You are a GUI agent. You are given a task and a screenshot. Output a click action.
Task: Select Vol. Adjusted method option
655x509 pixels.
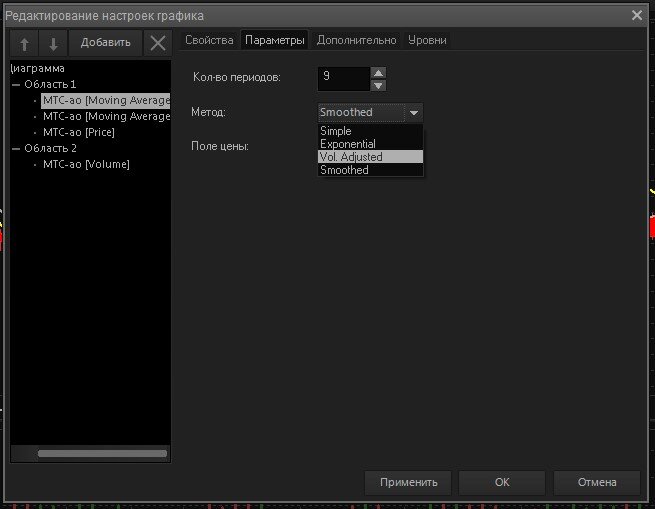[x=370, y=157]
